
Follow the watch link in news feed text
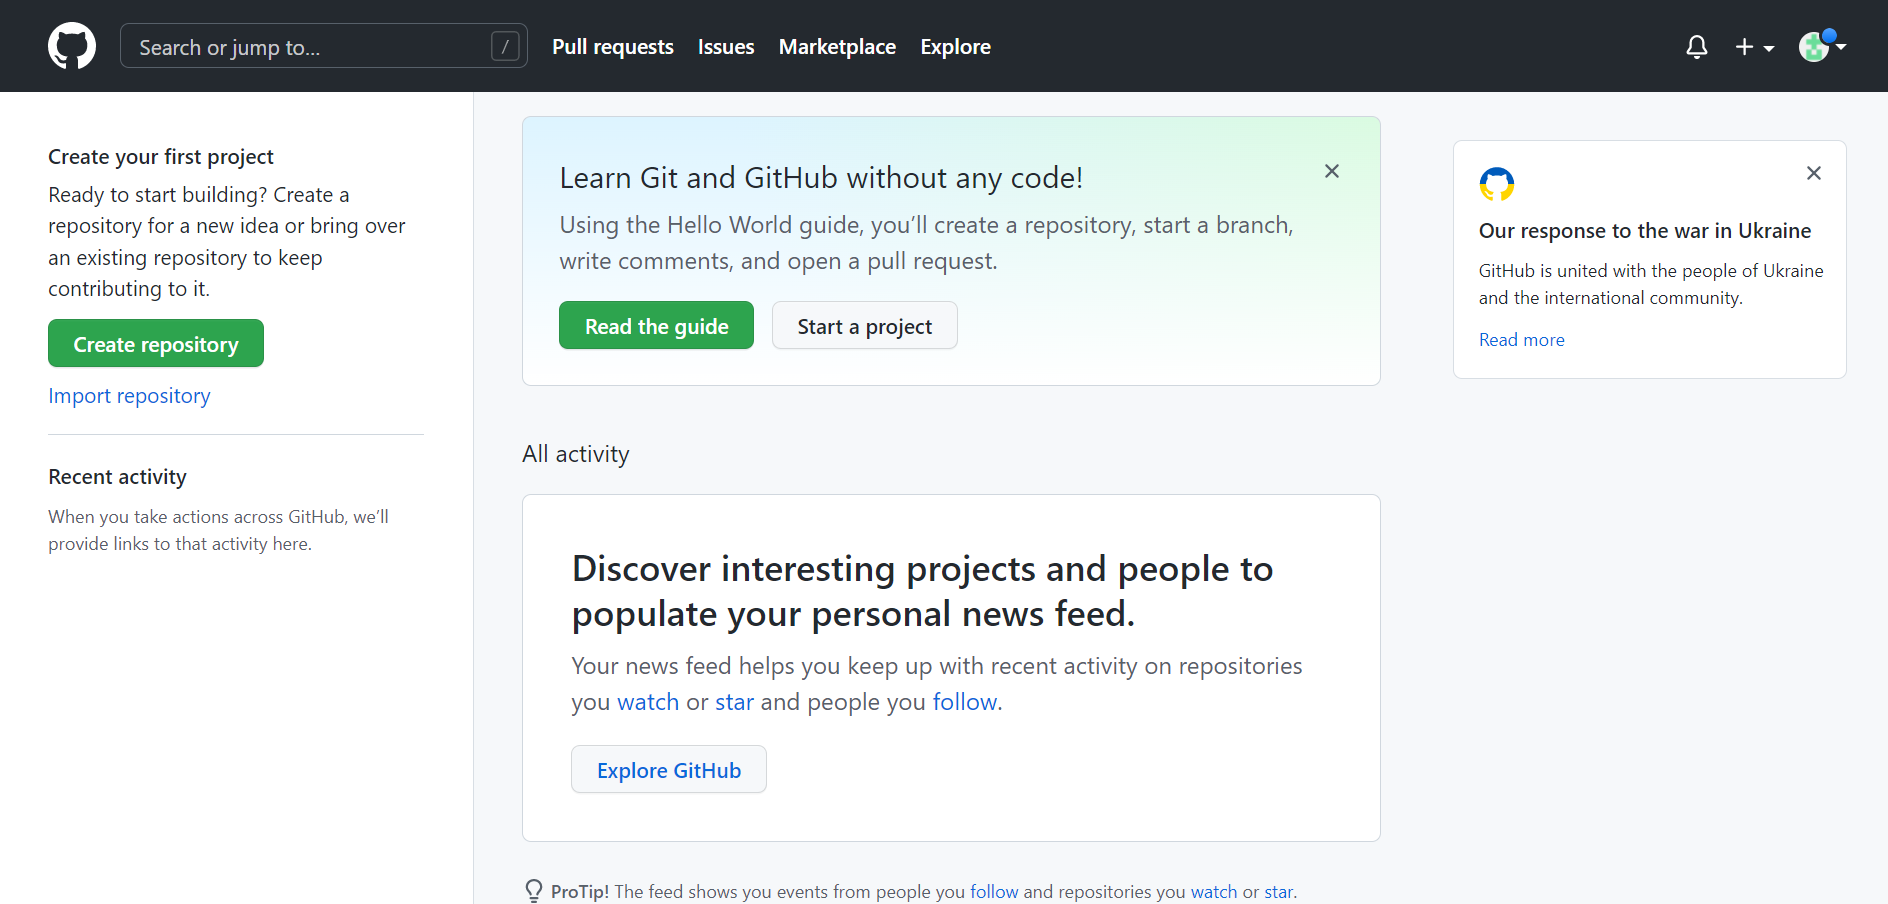[x=648, y=702]
